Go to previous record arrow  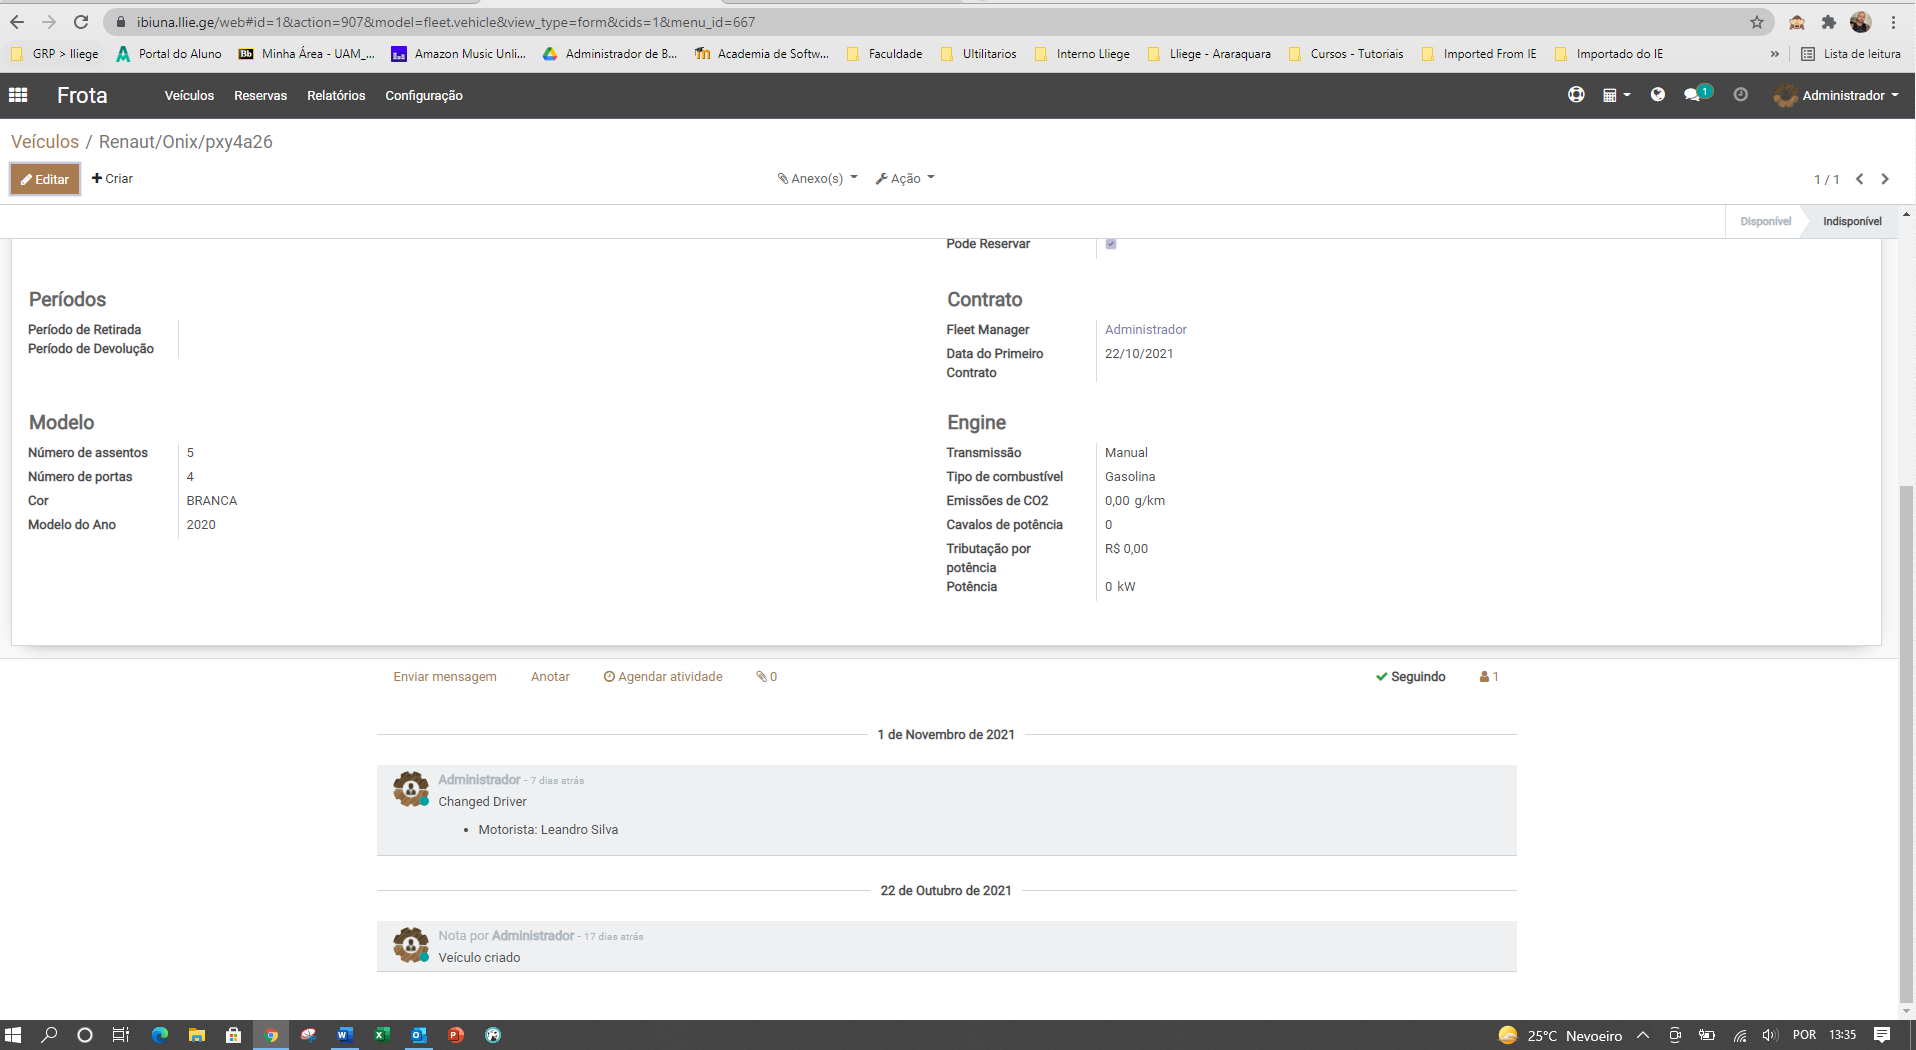1859,179
